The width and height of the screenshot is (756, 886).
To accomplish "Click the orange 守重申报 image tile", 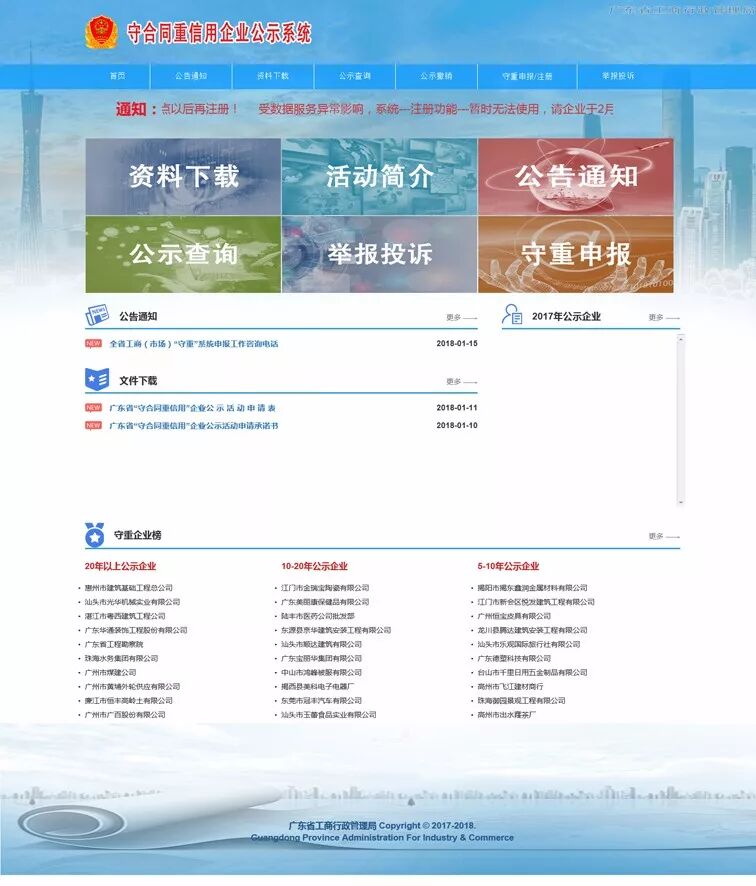I will click(x=576, y=254).
